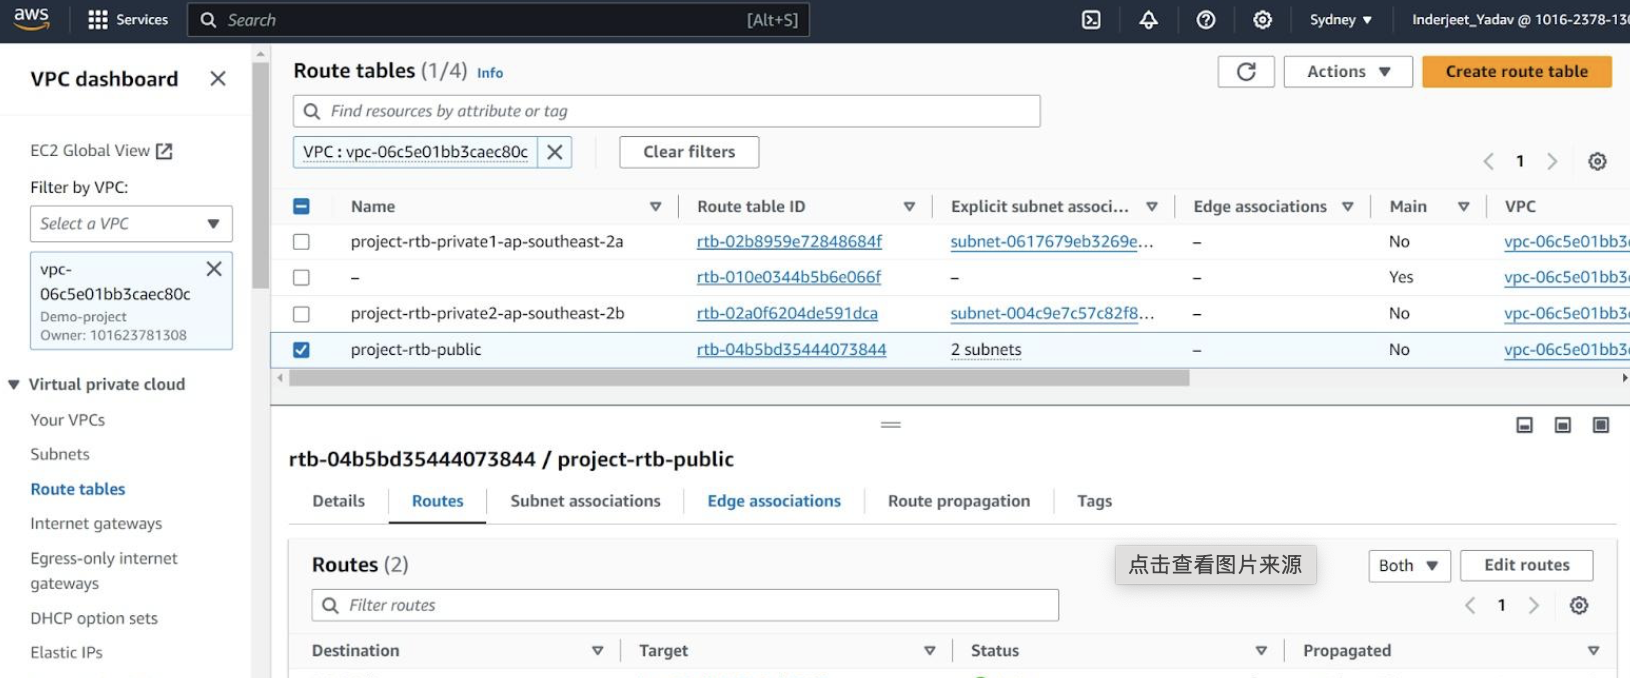Open the Services grid menu
This screenshot has height=678, width=1630.
(x=128, y=20)
